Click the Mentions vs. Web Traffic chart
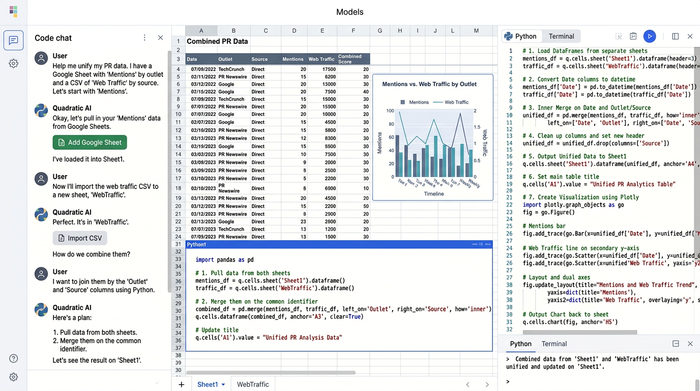 (x=433, y=137)
